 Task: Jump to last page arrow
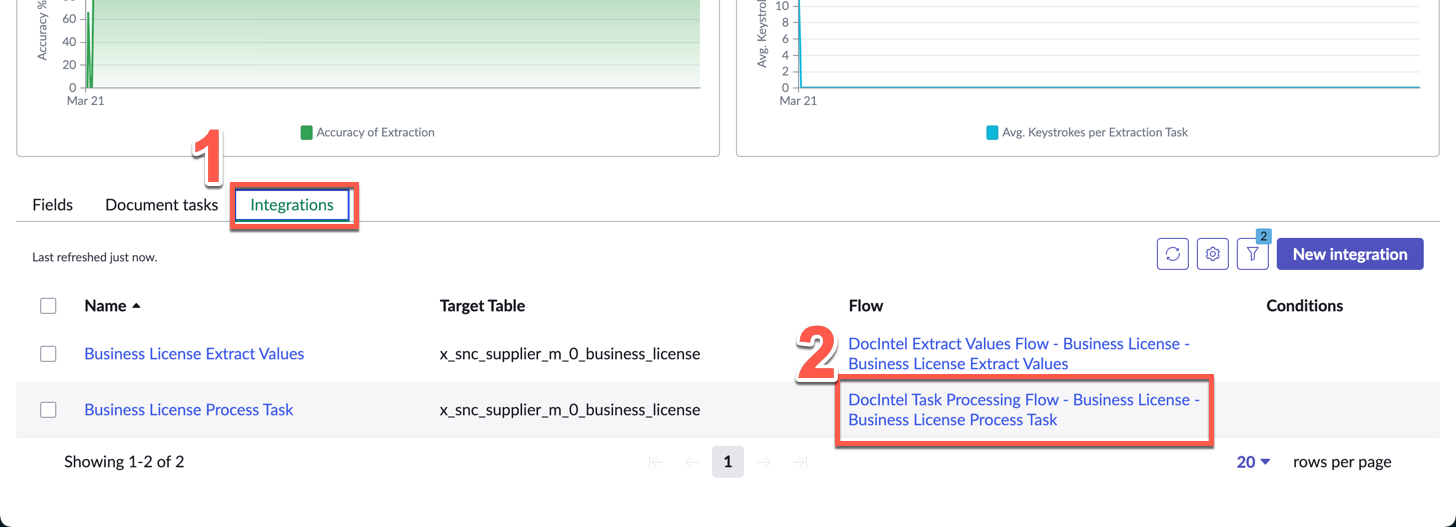click(x=800, y=462)
